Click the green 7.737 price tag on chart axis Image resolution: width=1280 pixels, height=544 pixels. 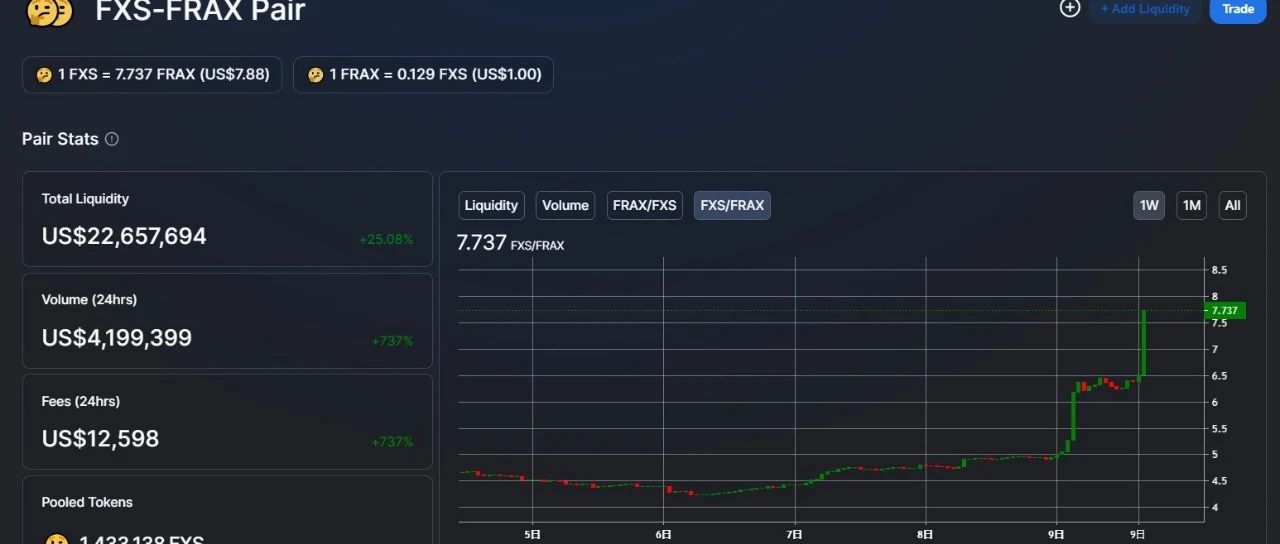tap(1225, 311)
